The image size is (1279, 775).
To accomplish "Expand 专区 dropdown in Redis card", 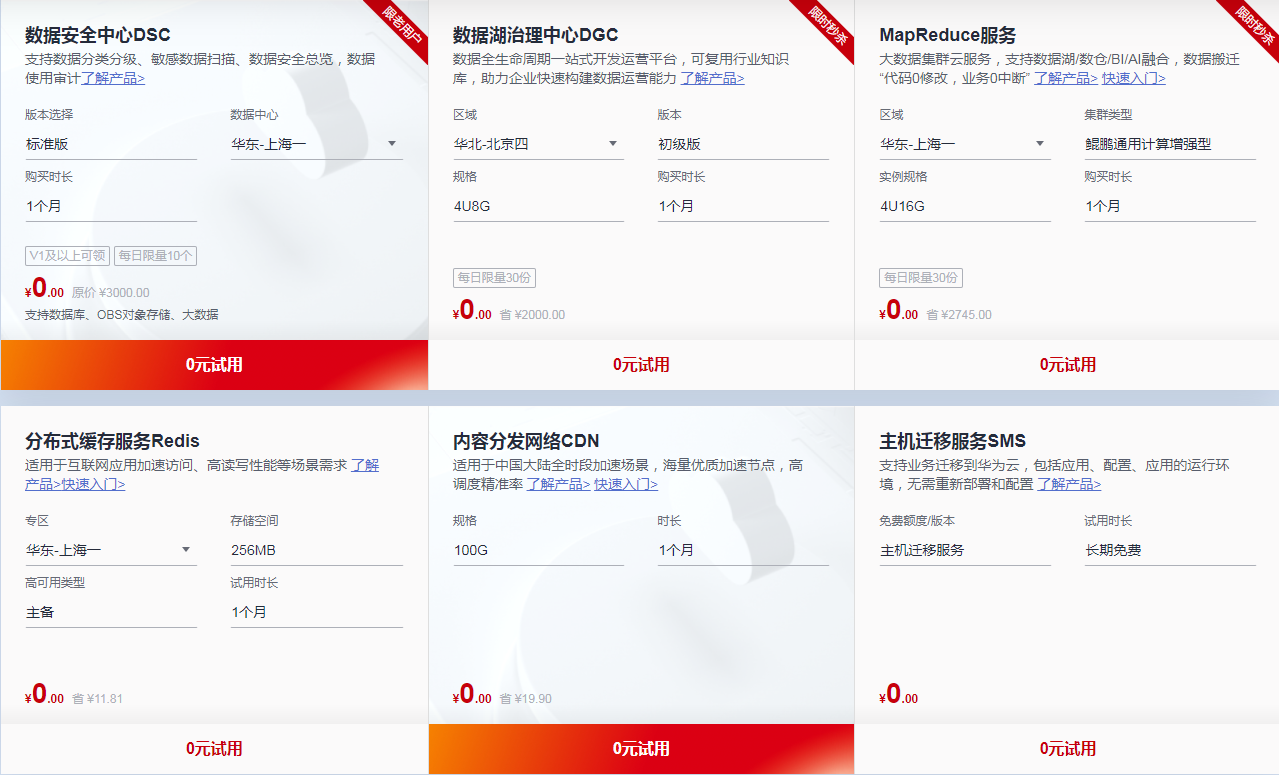I will (x=111, y=550).
